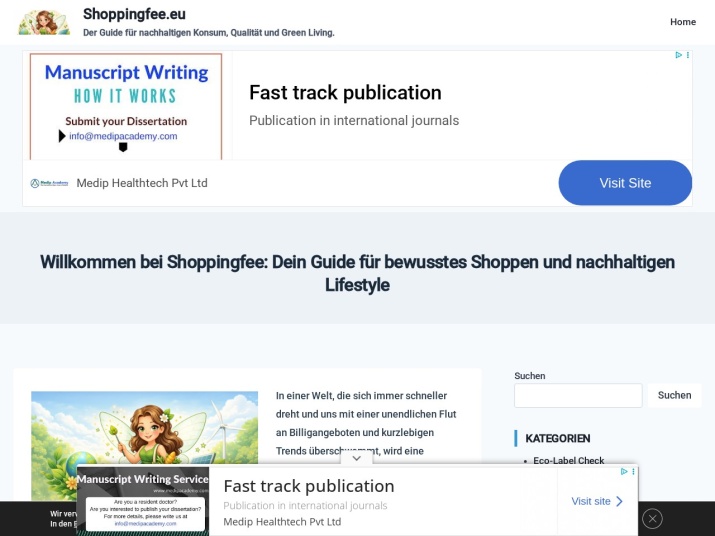Focus the Suchen search input field
Image resolution: width=715 pixels, height=536 pixels.
[578, 395]
